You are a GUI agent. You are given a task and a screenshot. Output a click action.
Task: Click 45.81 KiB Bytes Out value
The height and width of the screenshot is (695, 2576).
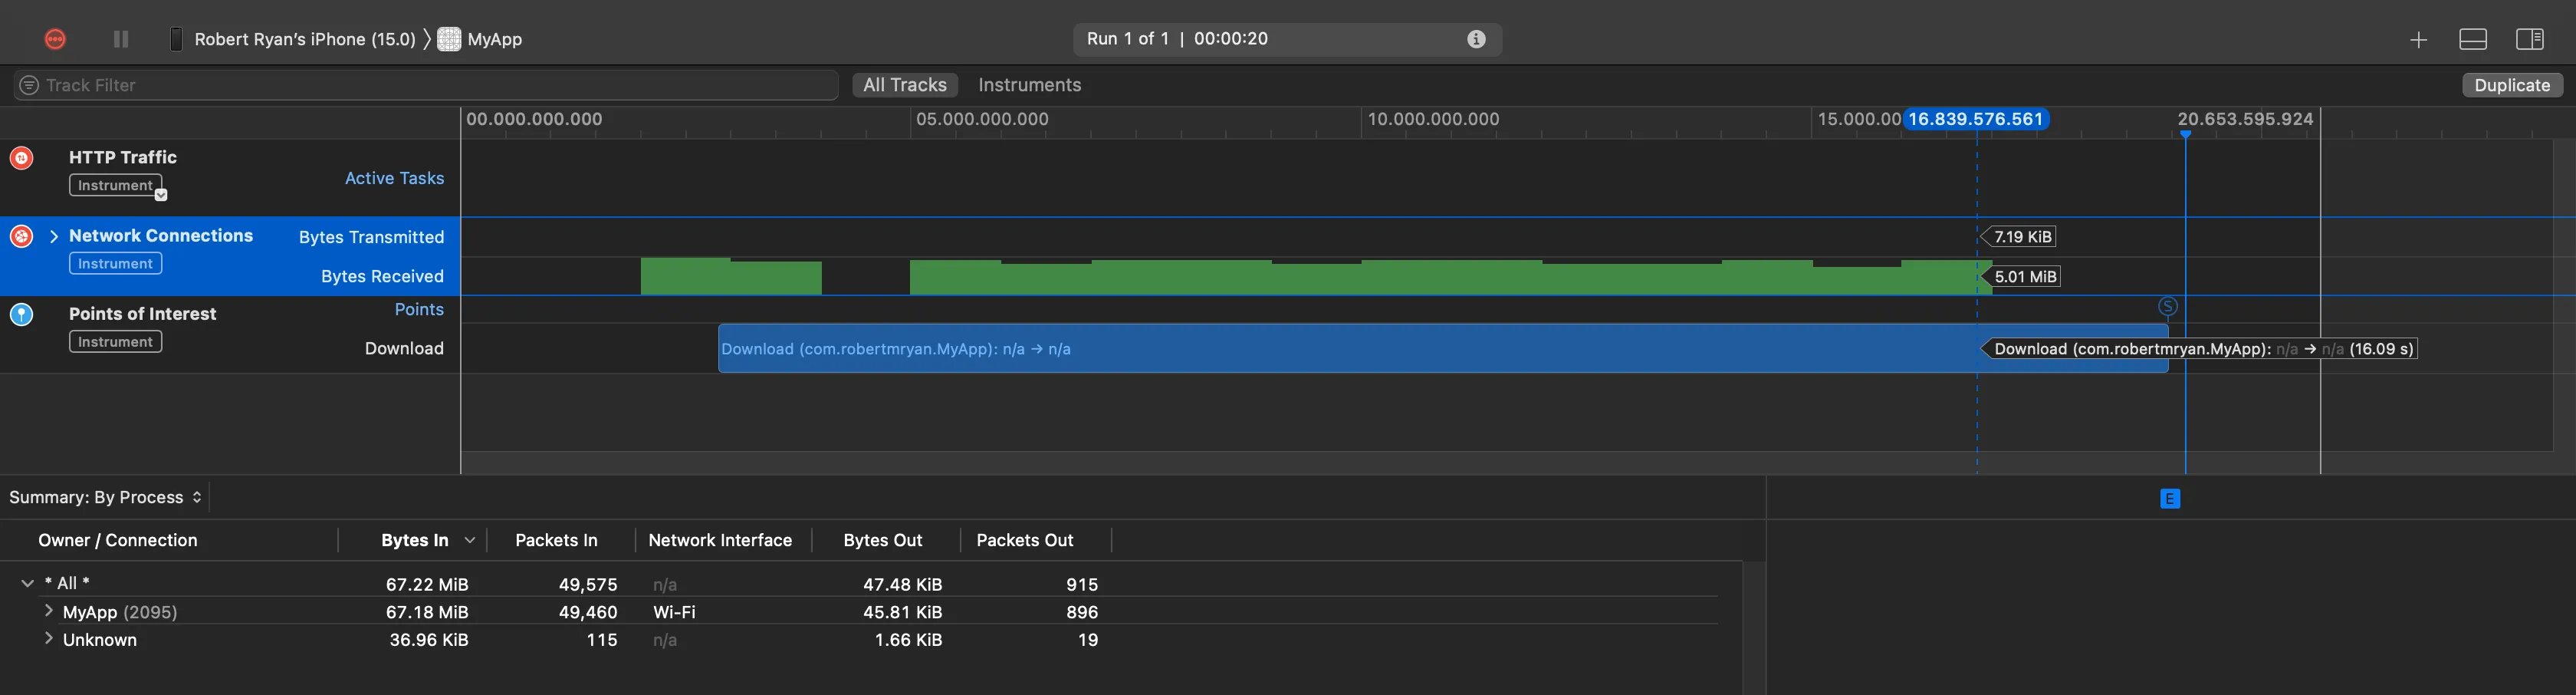pos(902,612)
